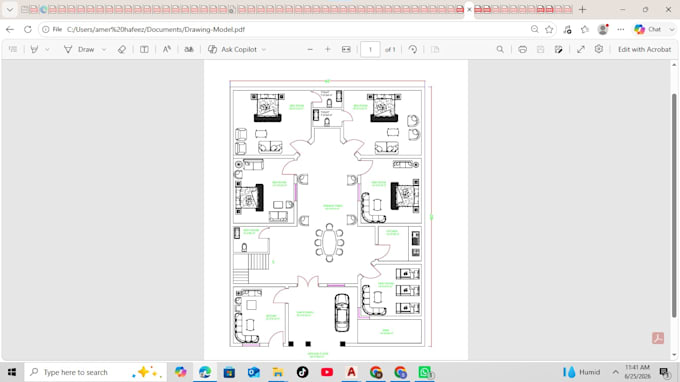
Task: Open tab actions menu chevron
Action: [10, 9]
